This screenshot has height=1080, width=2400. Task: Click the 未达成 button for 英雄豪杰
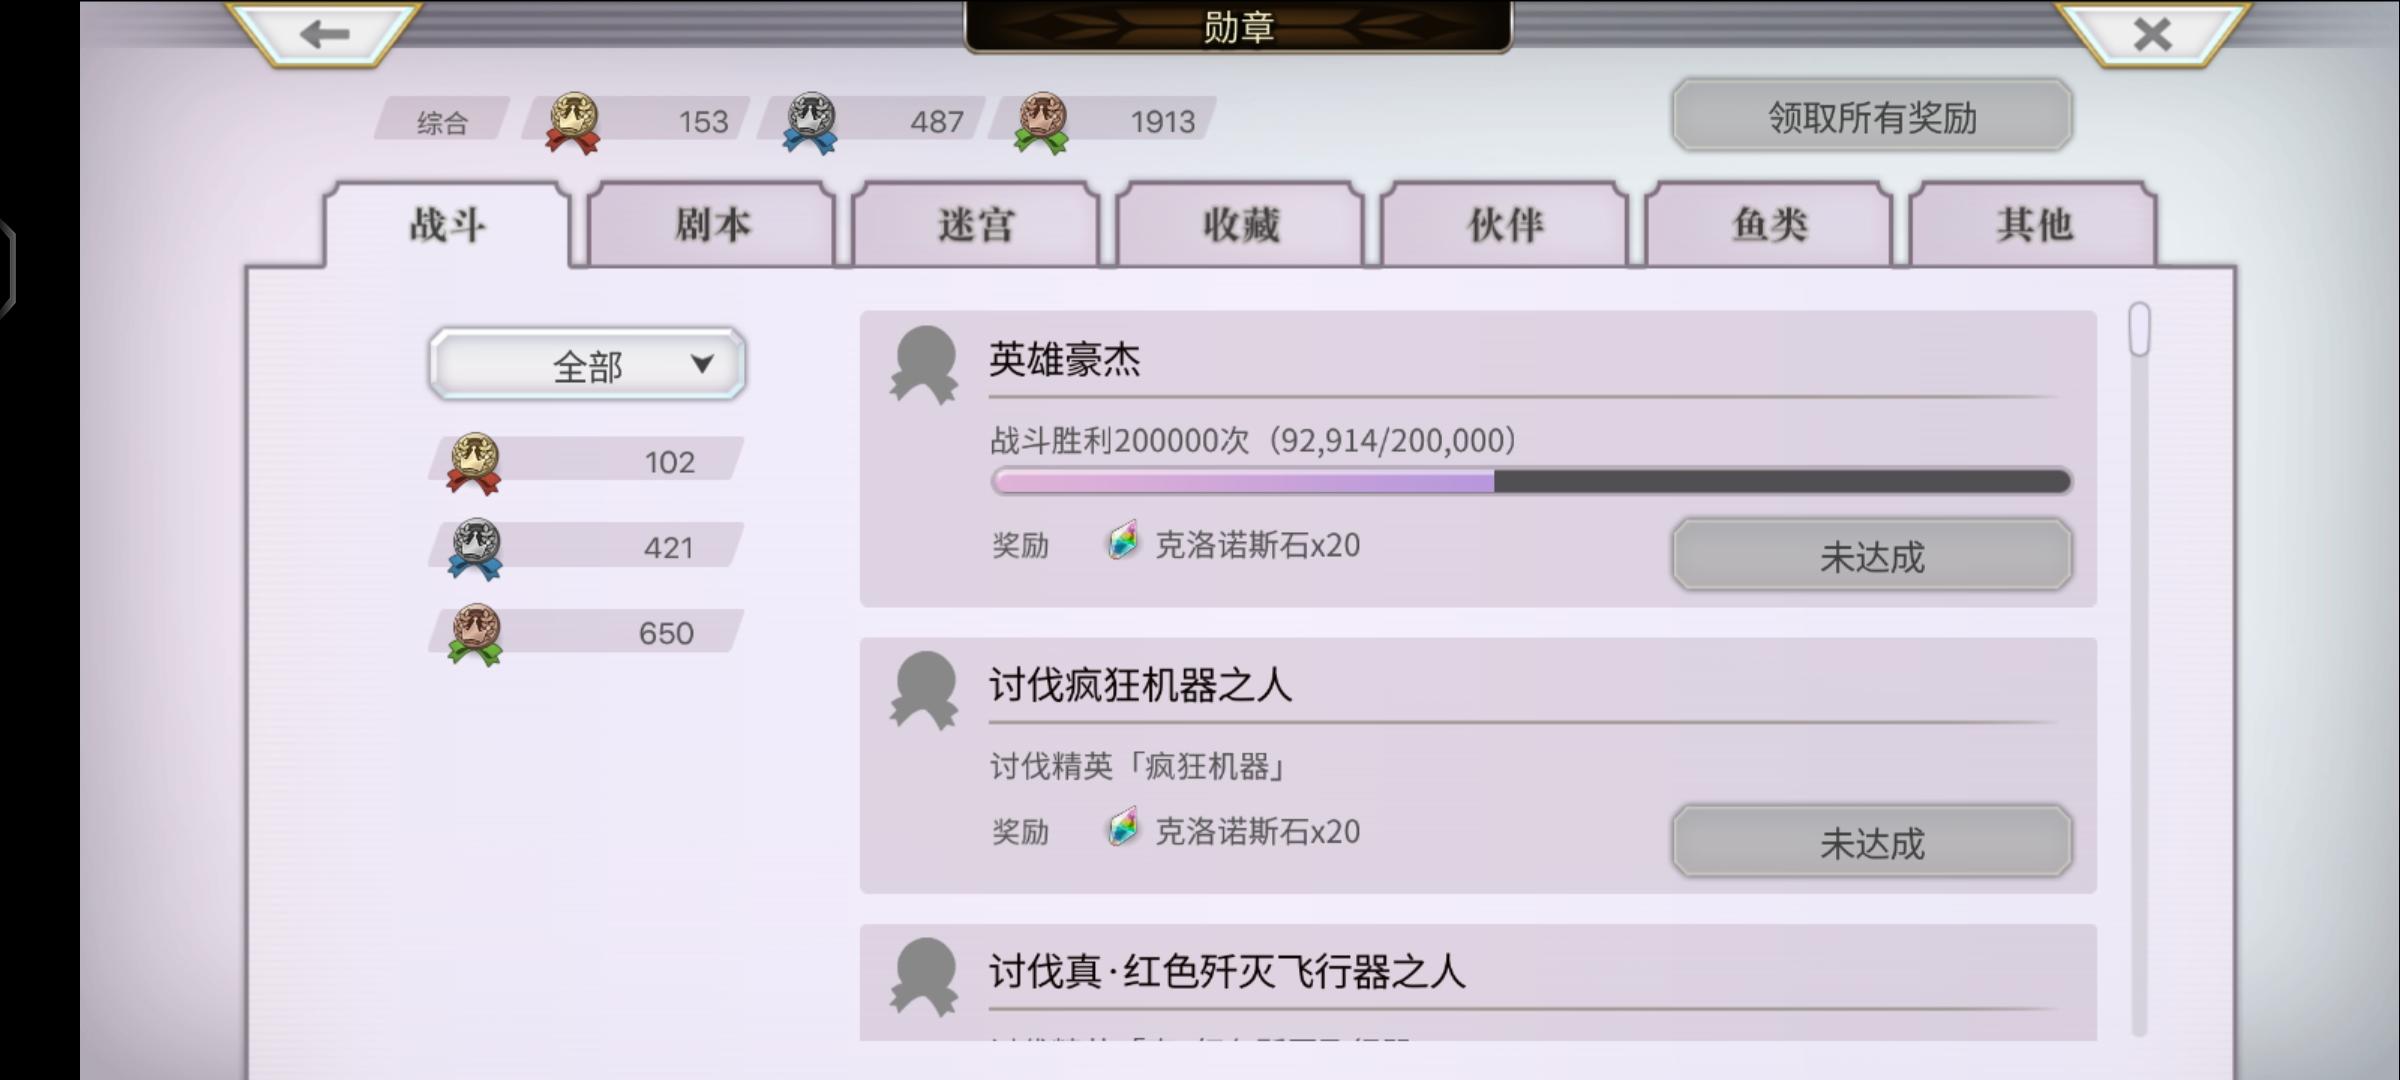tap(1872, 555)
